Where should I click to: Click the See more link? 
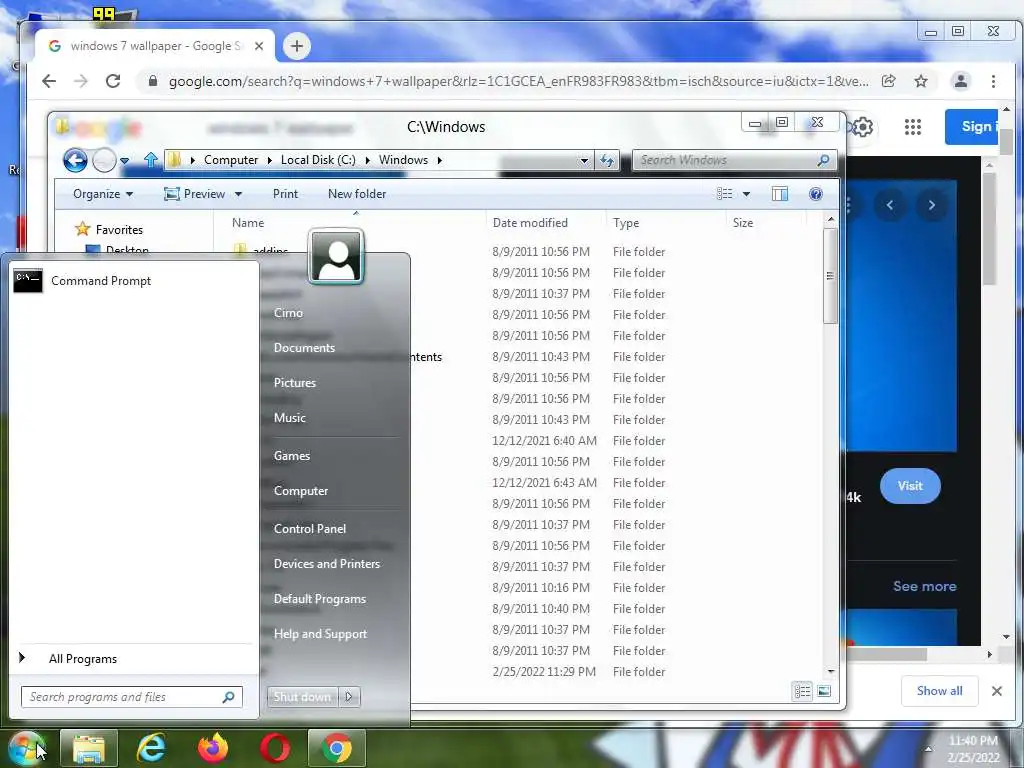coord(925,586)
